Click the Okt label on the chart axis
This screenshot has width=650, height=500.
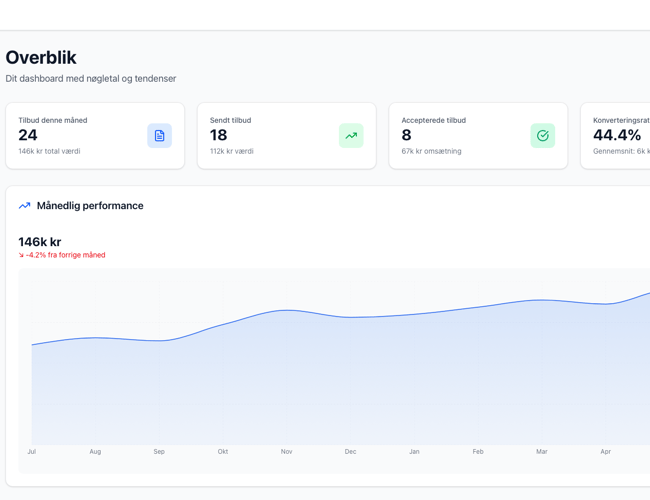[x=223, y=452]
